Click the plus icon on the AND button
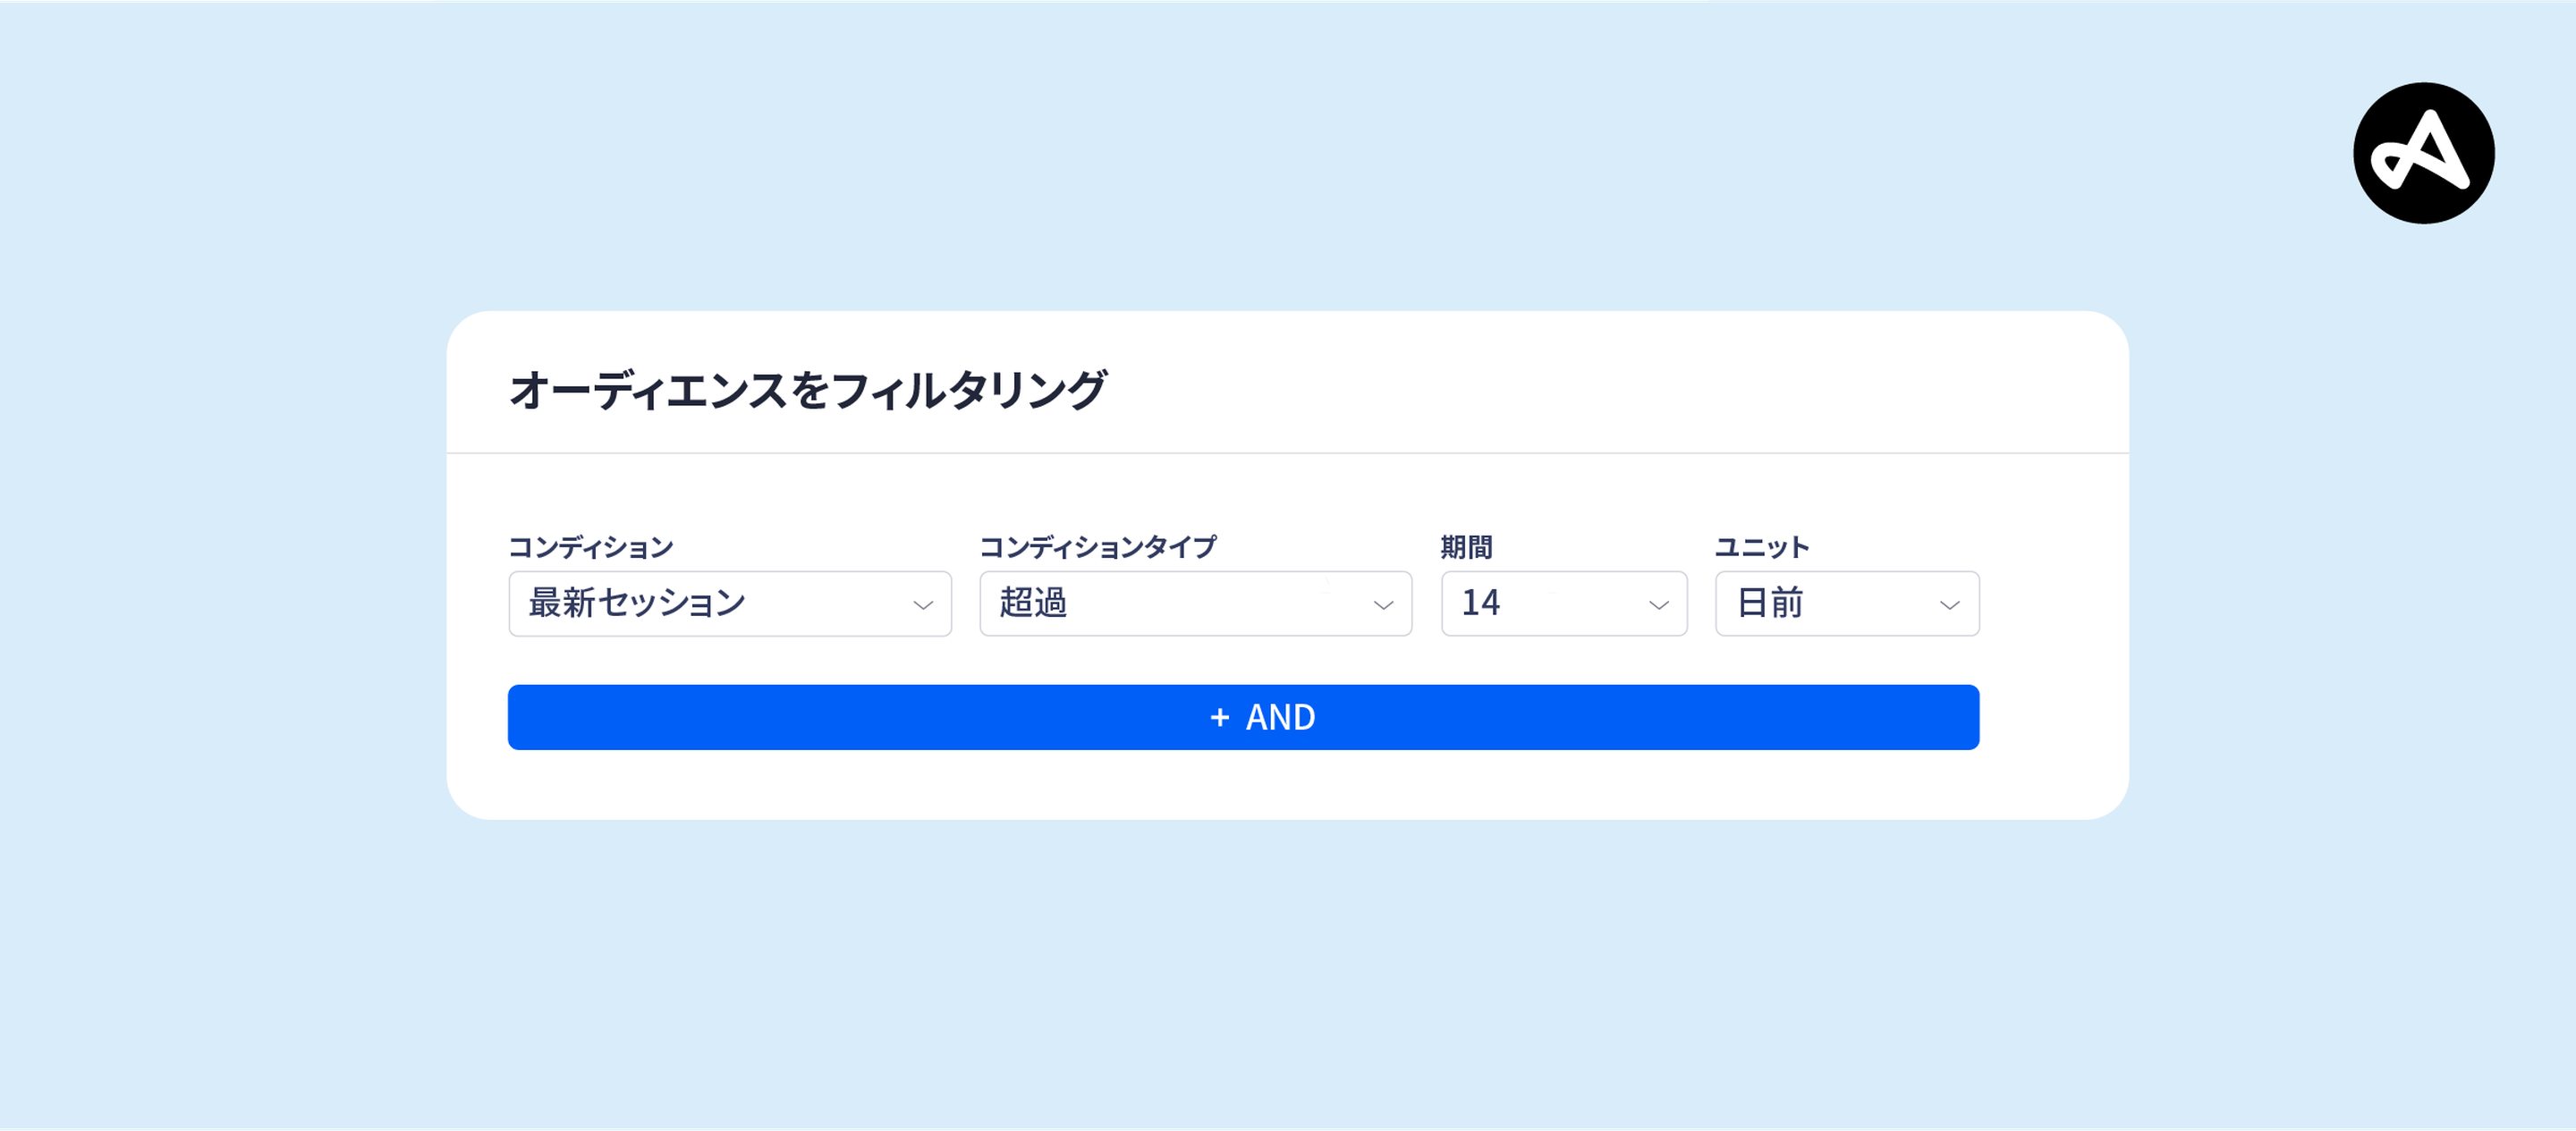The image size is (2576, 1131). [x=1219, y=717]
